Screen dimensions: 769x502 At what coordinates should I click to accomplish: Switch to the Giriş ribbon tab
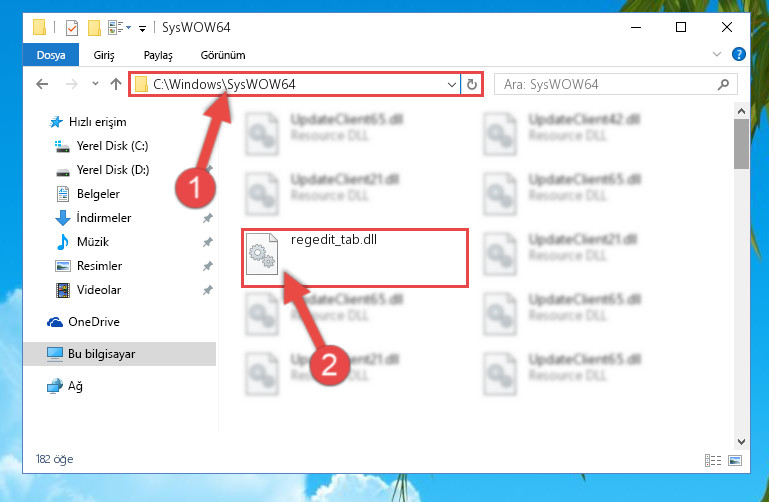click(104, 55)
